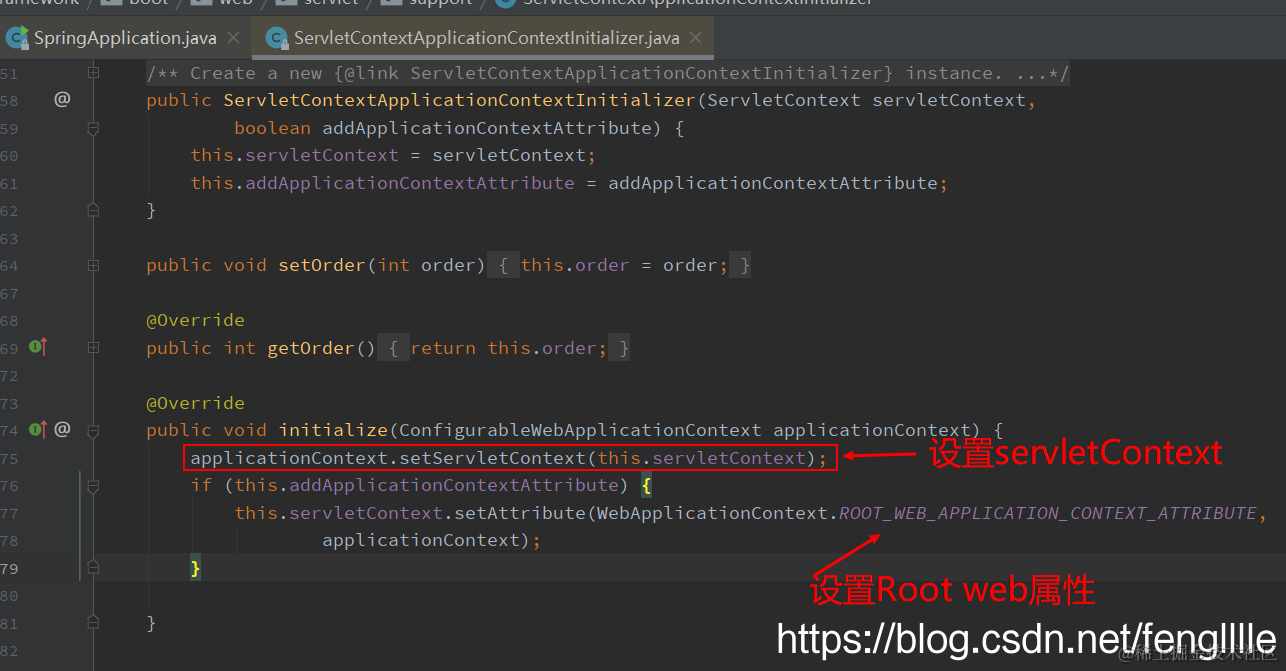The height and width of the screenshot is (671, 1286).
Task: Click the getOrder method name
Action: click(x=311, y=348)
